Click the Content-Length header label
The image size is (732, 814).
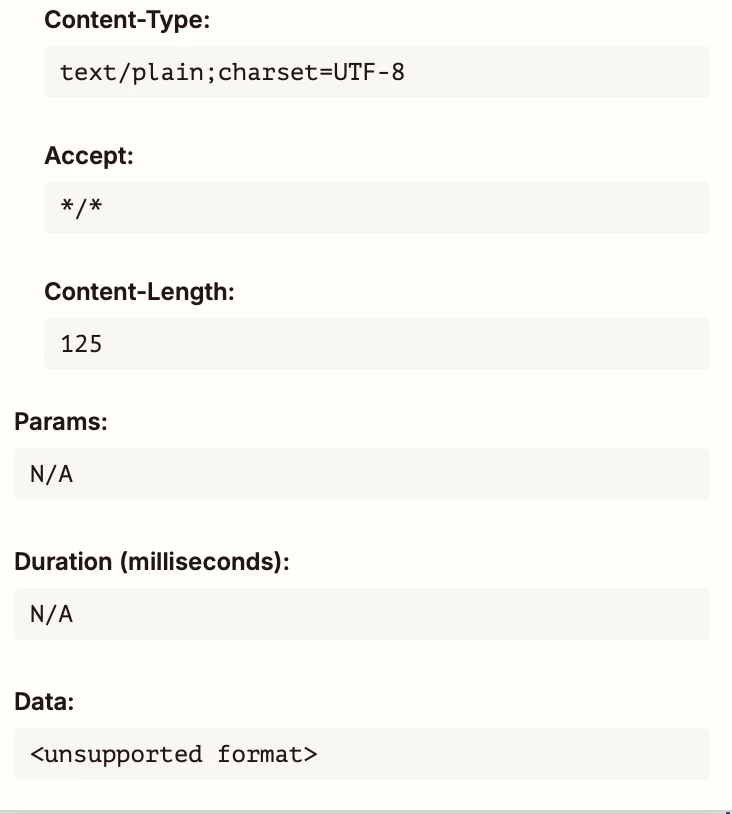coord(139,292)
